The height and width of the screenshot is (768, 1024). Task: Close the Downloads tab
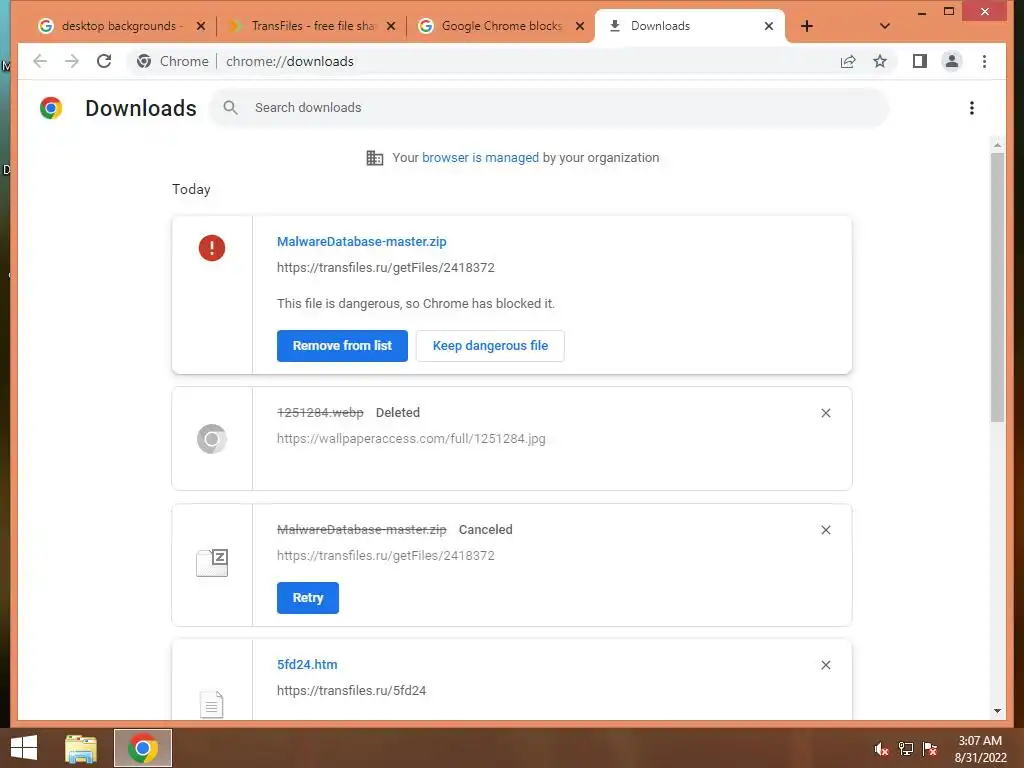[769, 26]
